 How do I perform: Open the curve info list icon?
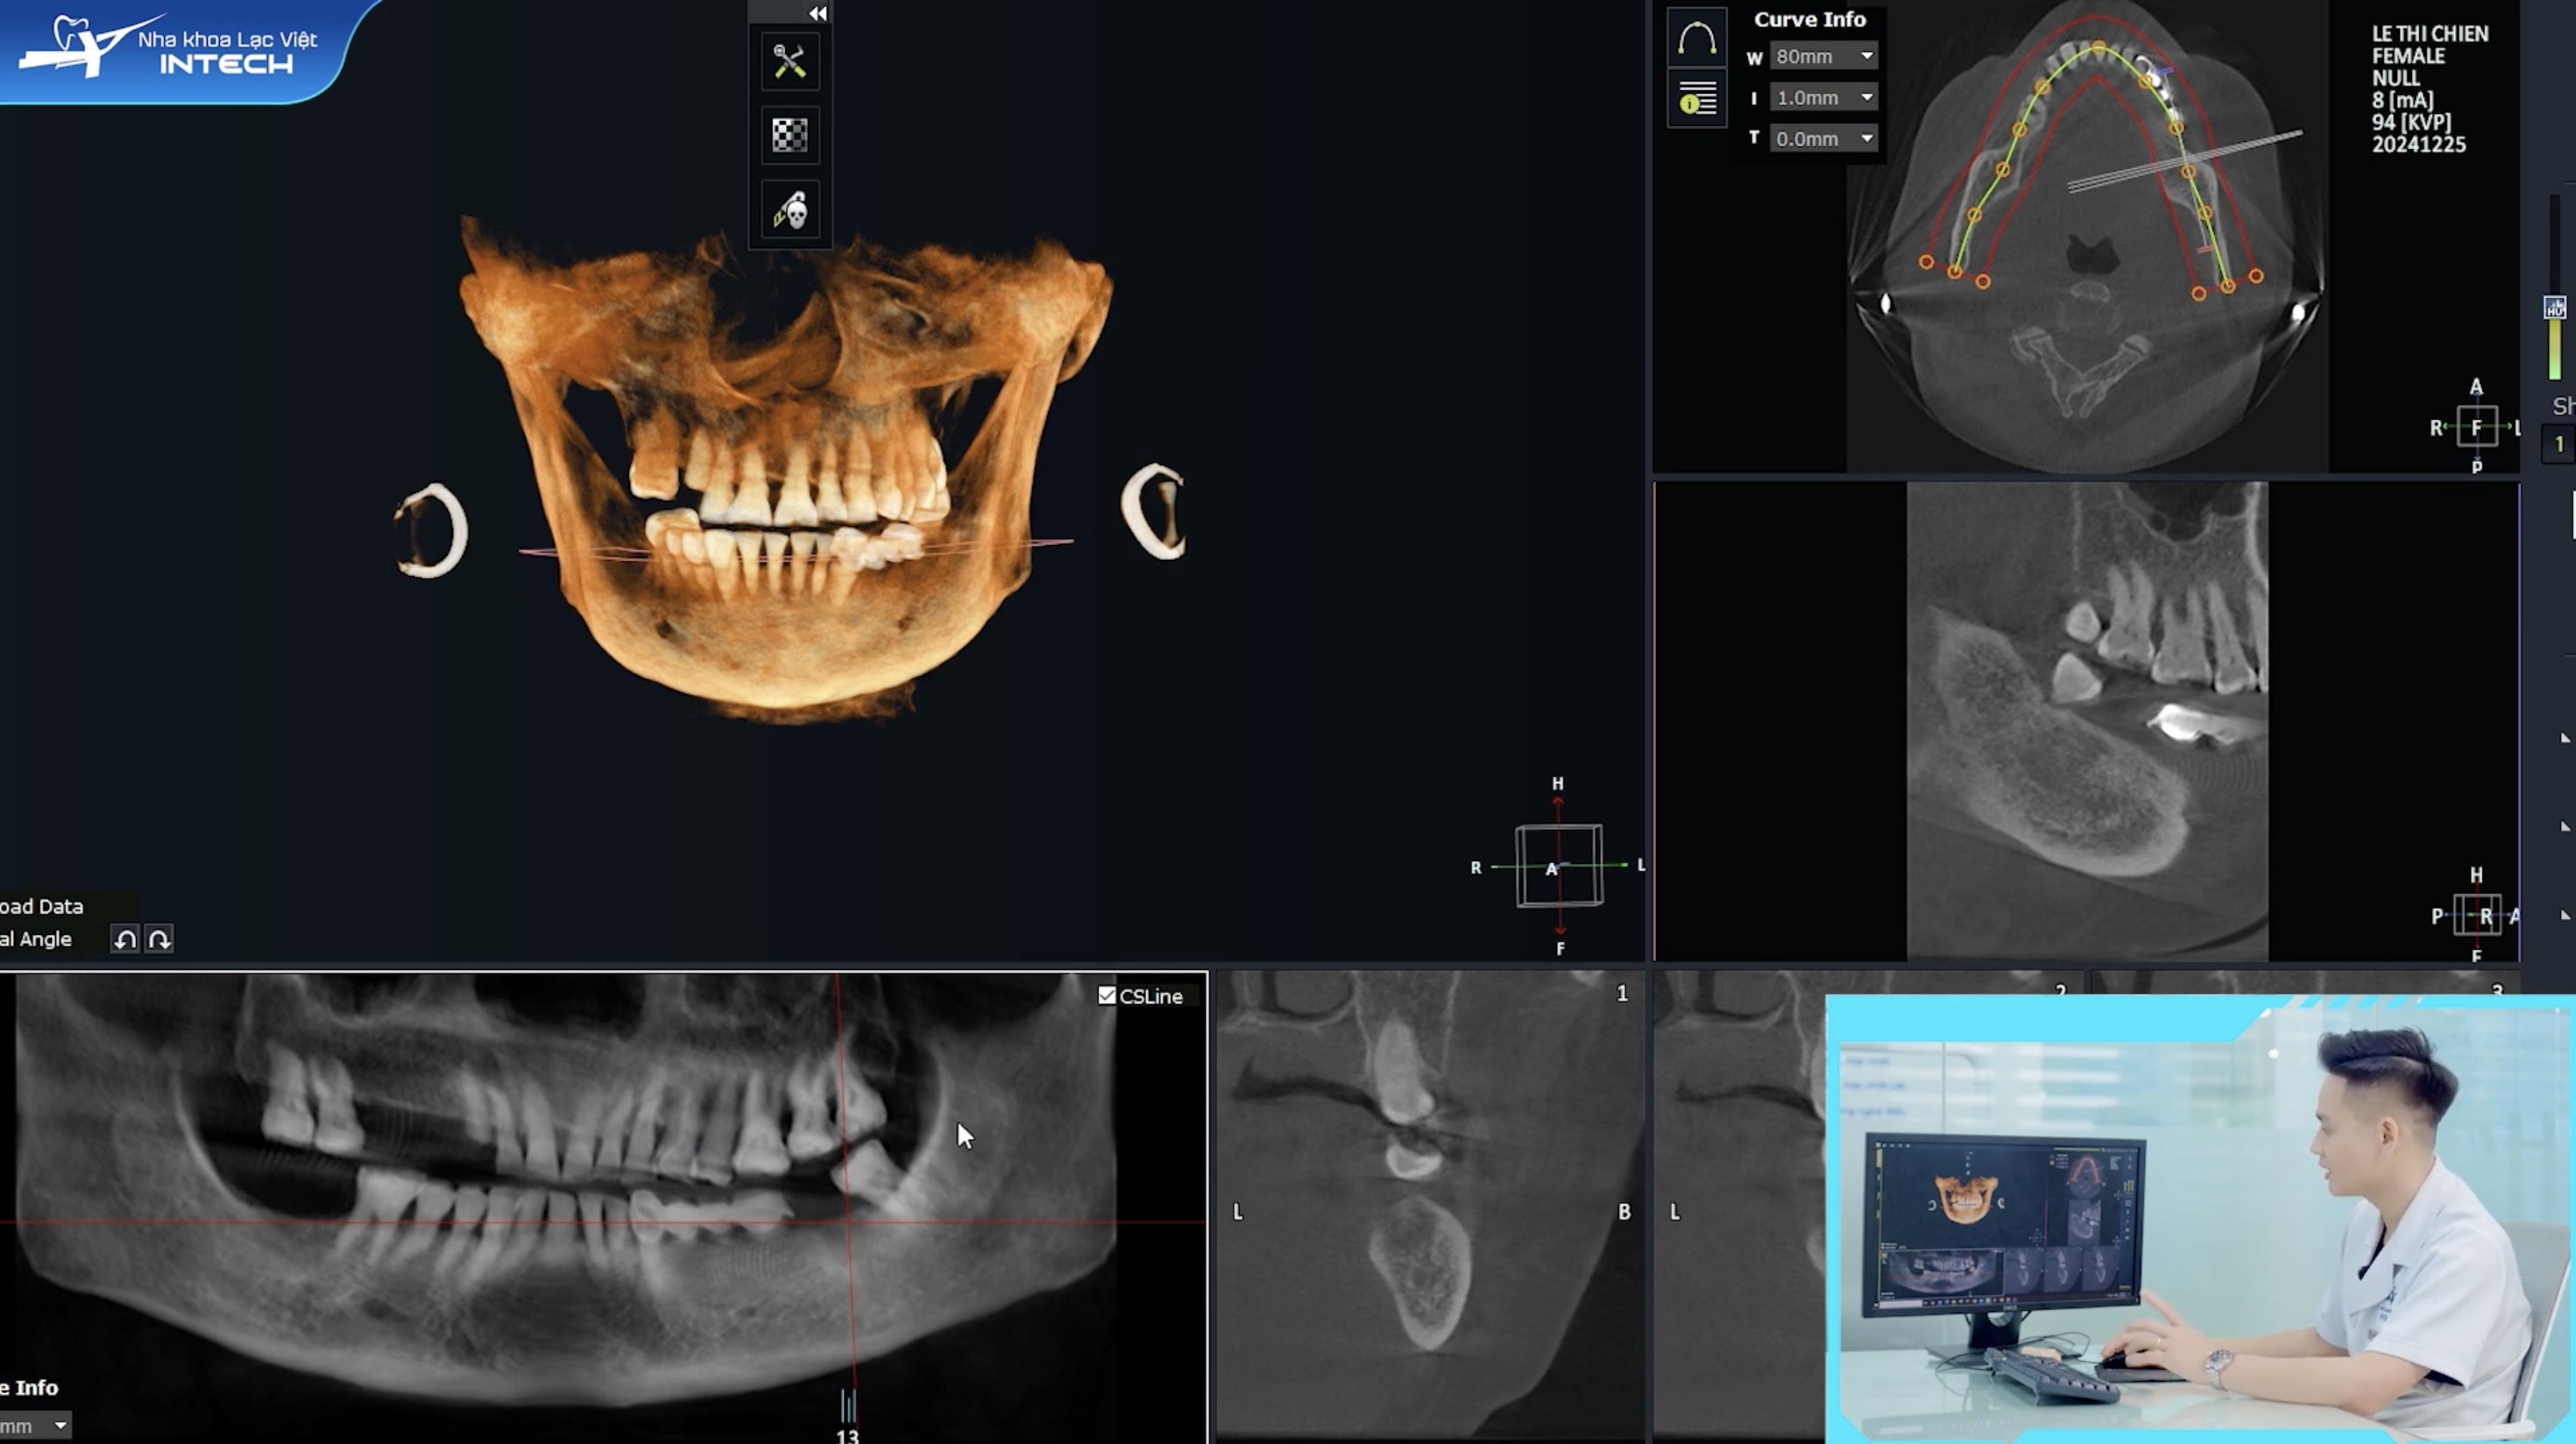point(1696,98)
